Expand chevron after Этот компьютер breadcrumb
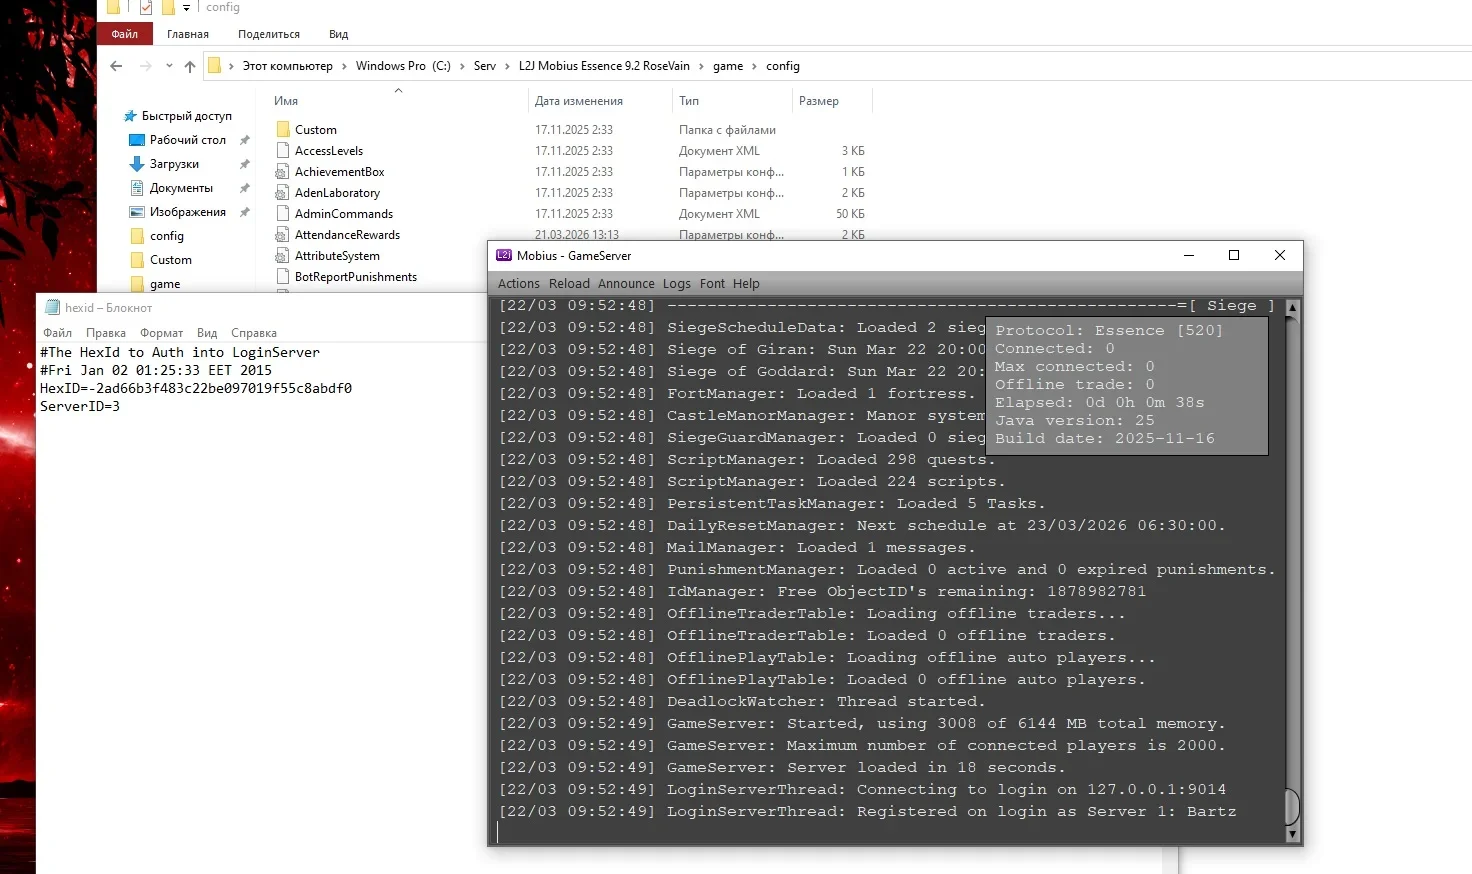The width and height of the screenshot is (1472, 874). click(345, 66)
